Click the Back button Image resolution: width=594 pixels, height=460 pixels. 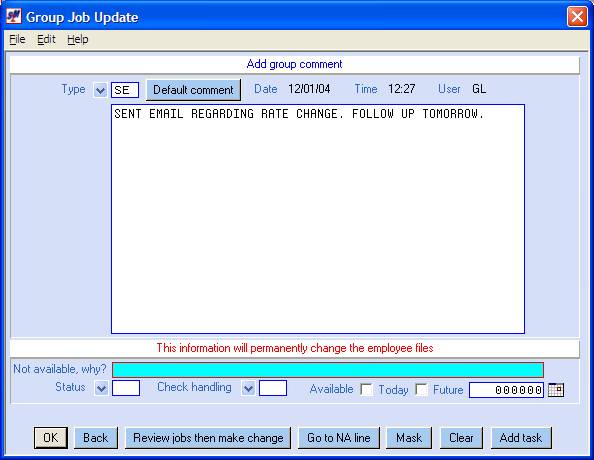96,438
